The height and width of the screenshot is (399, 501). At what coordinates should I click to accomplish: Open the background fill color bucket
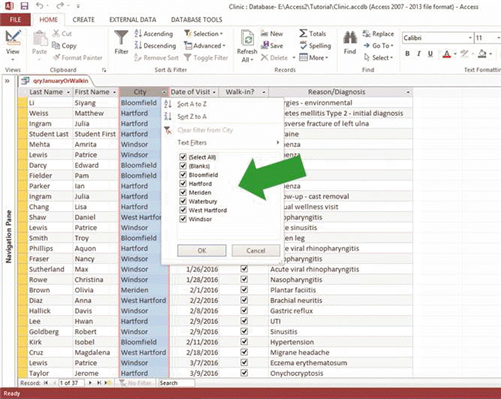pyautogui.click(x=482, y=54)
